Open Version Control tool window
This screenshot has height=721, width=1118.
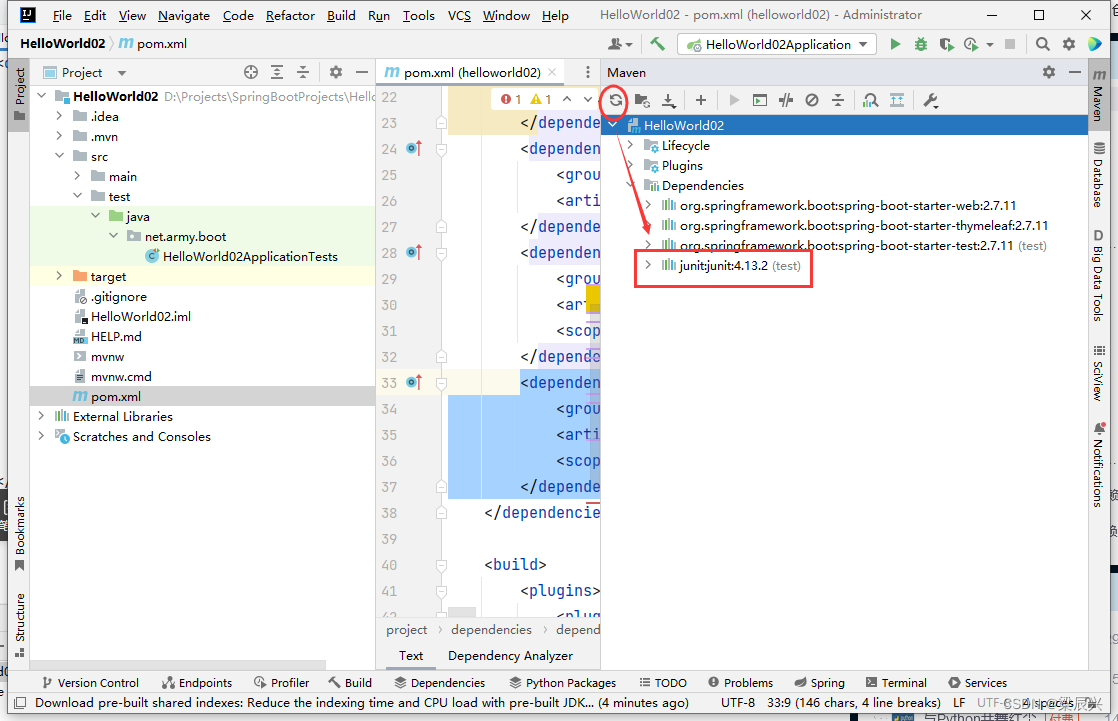click(x=90, y=682)
